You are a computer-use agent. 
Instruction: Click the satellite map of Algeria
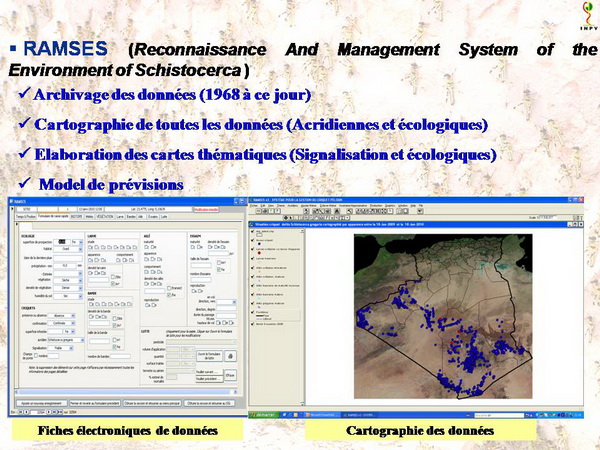[443, 316]
